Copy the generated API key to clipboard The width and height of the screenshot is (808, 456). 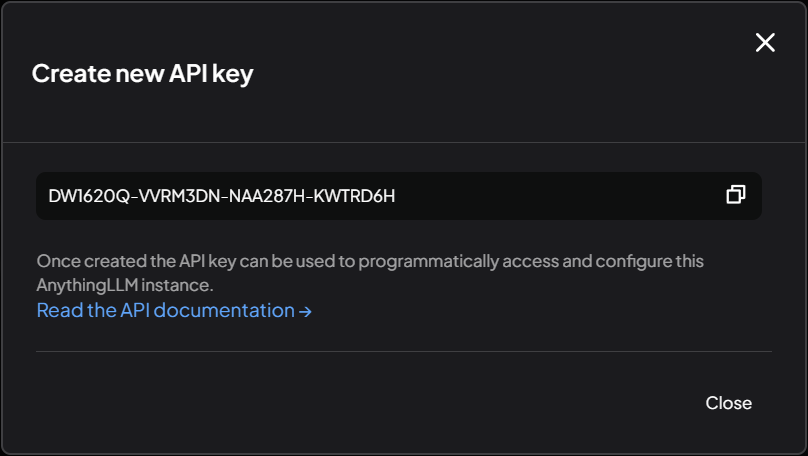click(x=735, y=195)
